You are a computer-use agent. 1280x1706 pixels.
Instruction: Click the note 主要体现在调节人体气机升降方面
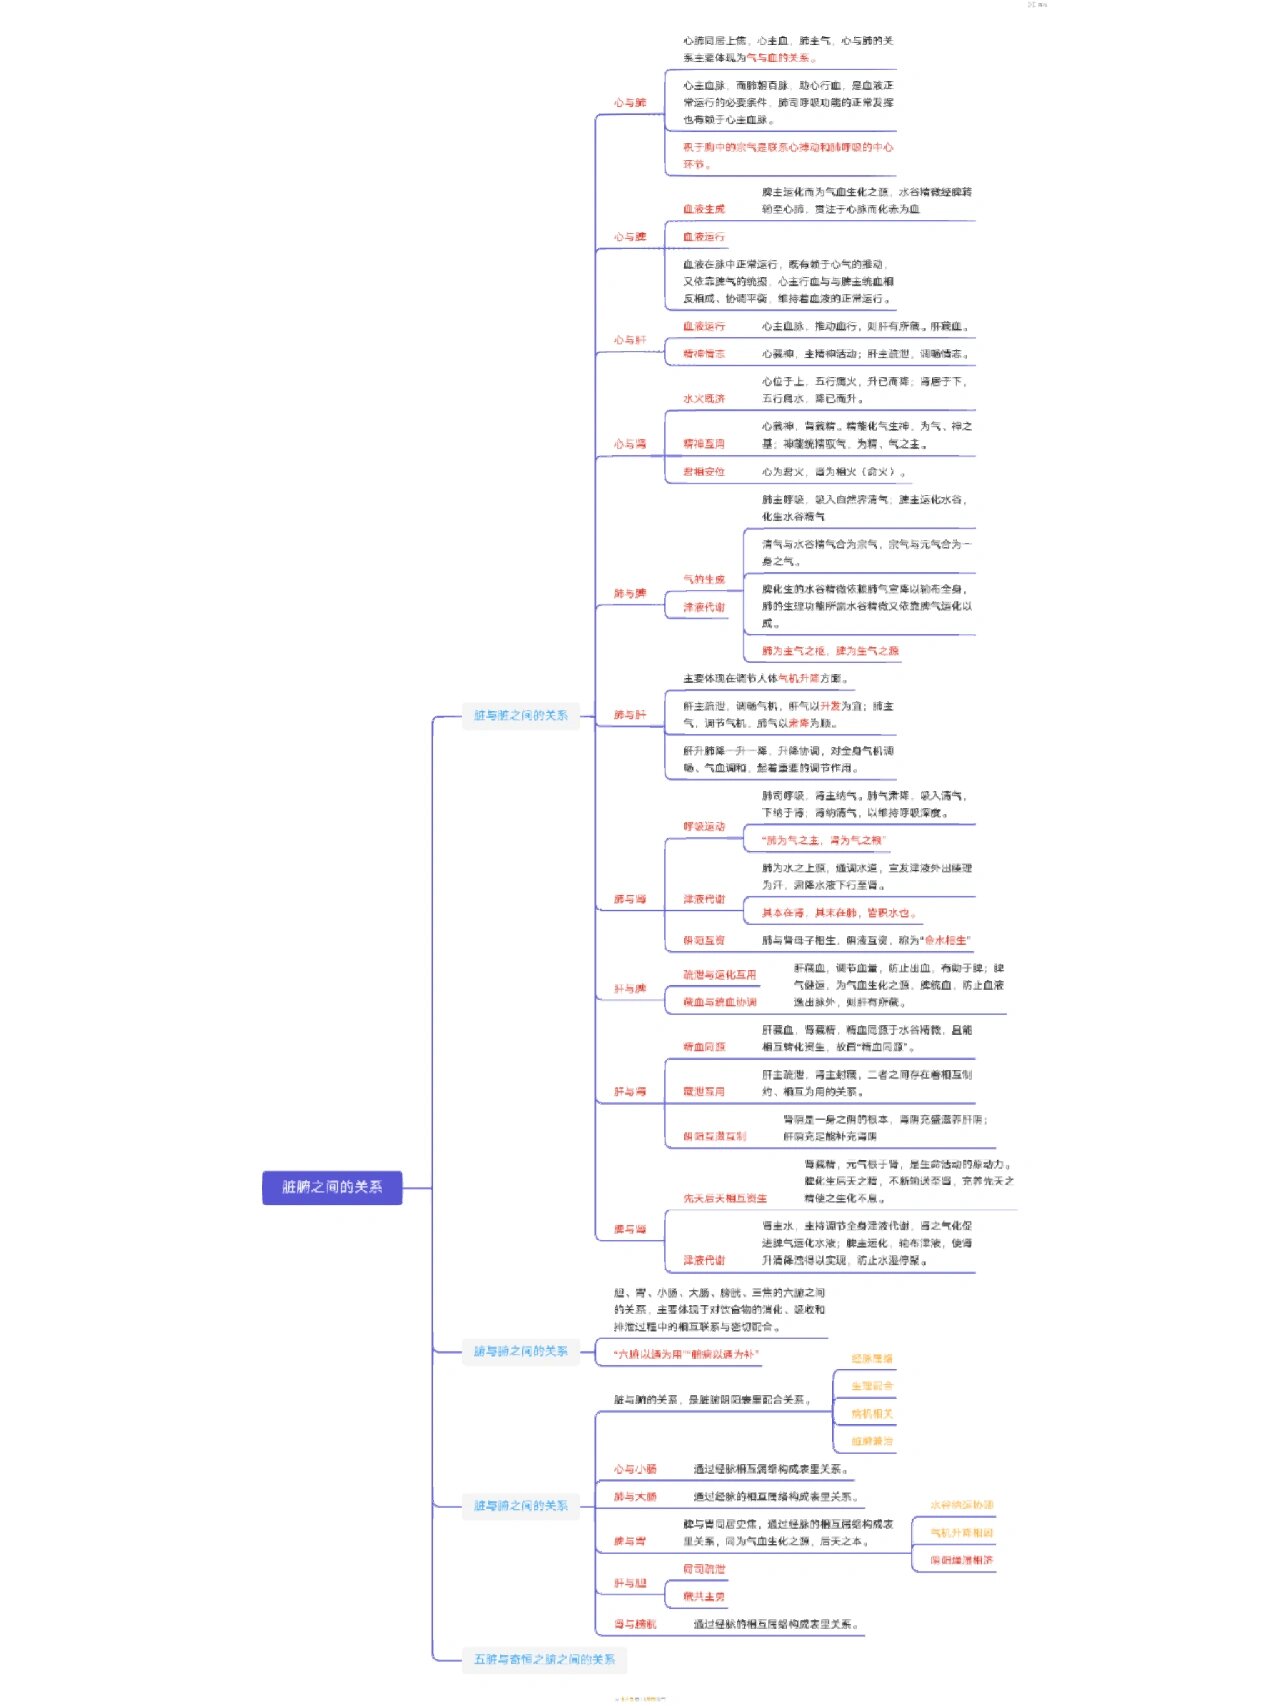(766, 679)
